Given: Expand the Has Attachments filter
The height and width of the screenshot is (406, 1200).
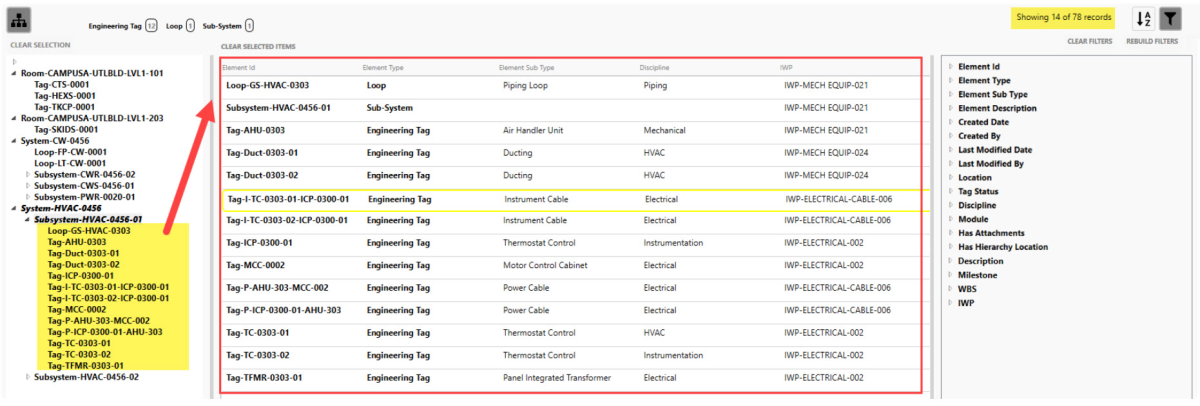Looking at the screenshot, I should click(x=950, y=233).
